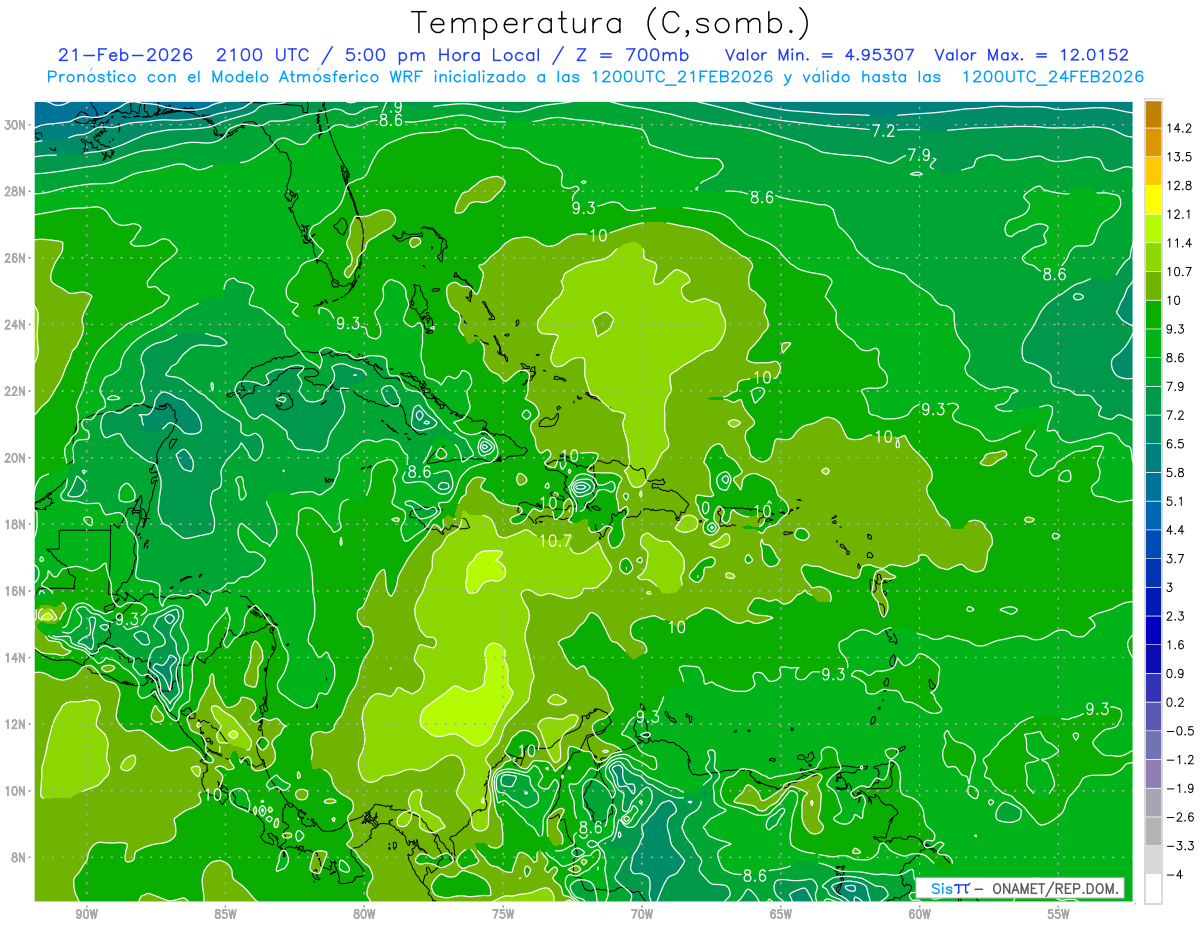Click the '65W' longitude axis label
The height and width of the screenshot is (927, 1200).
point(781,913)
